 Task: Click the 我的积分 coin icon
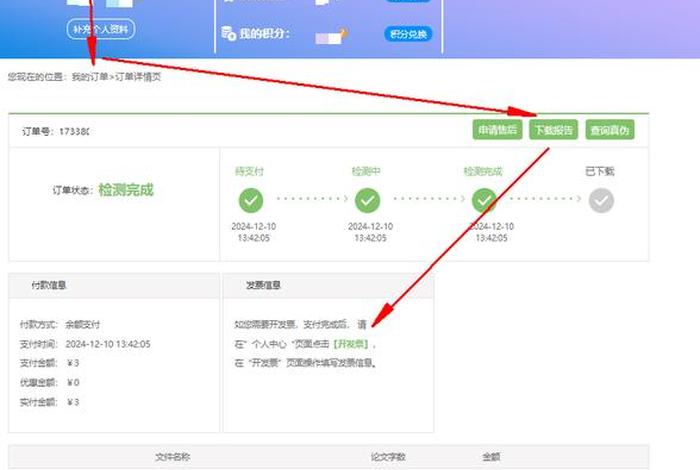pos(229,33)
